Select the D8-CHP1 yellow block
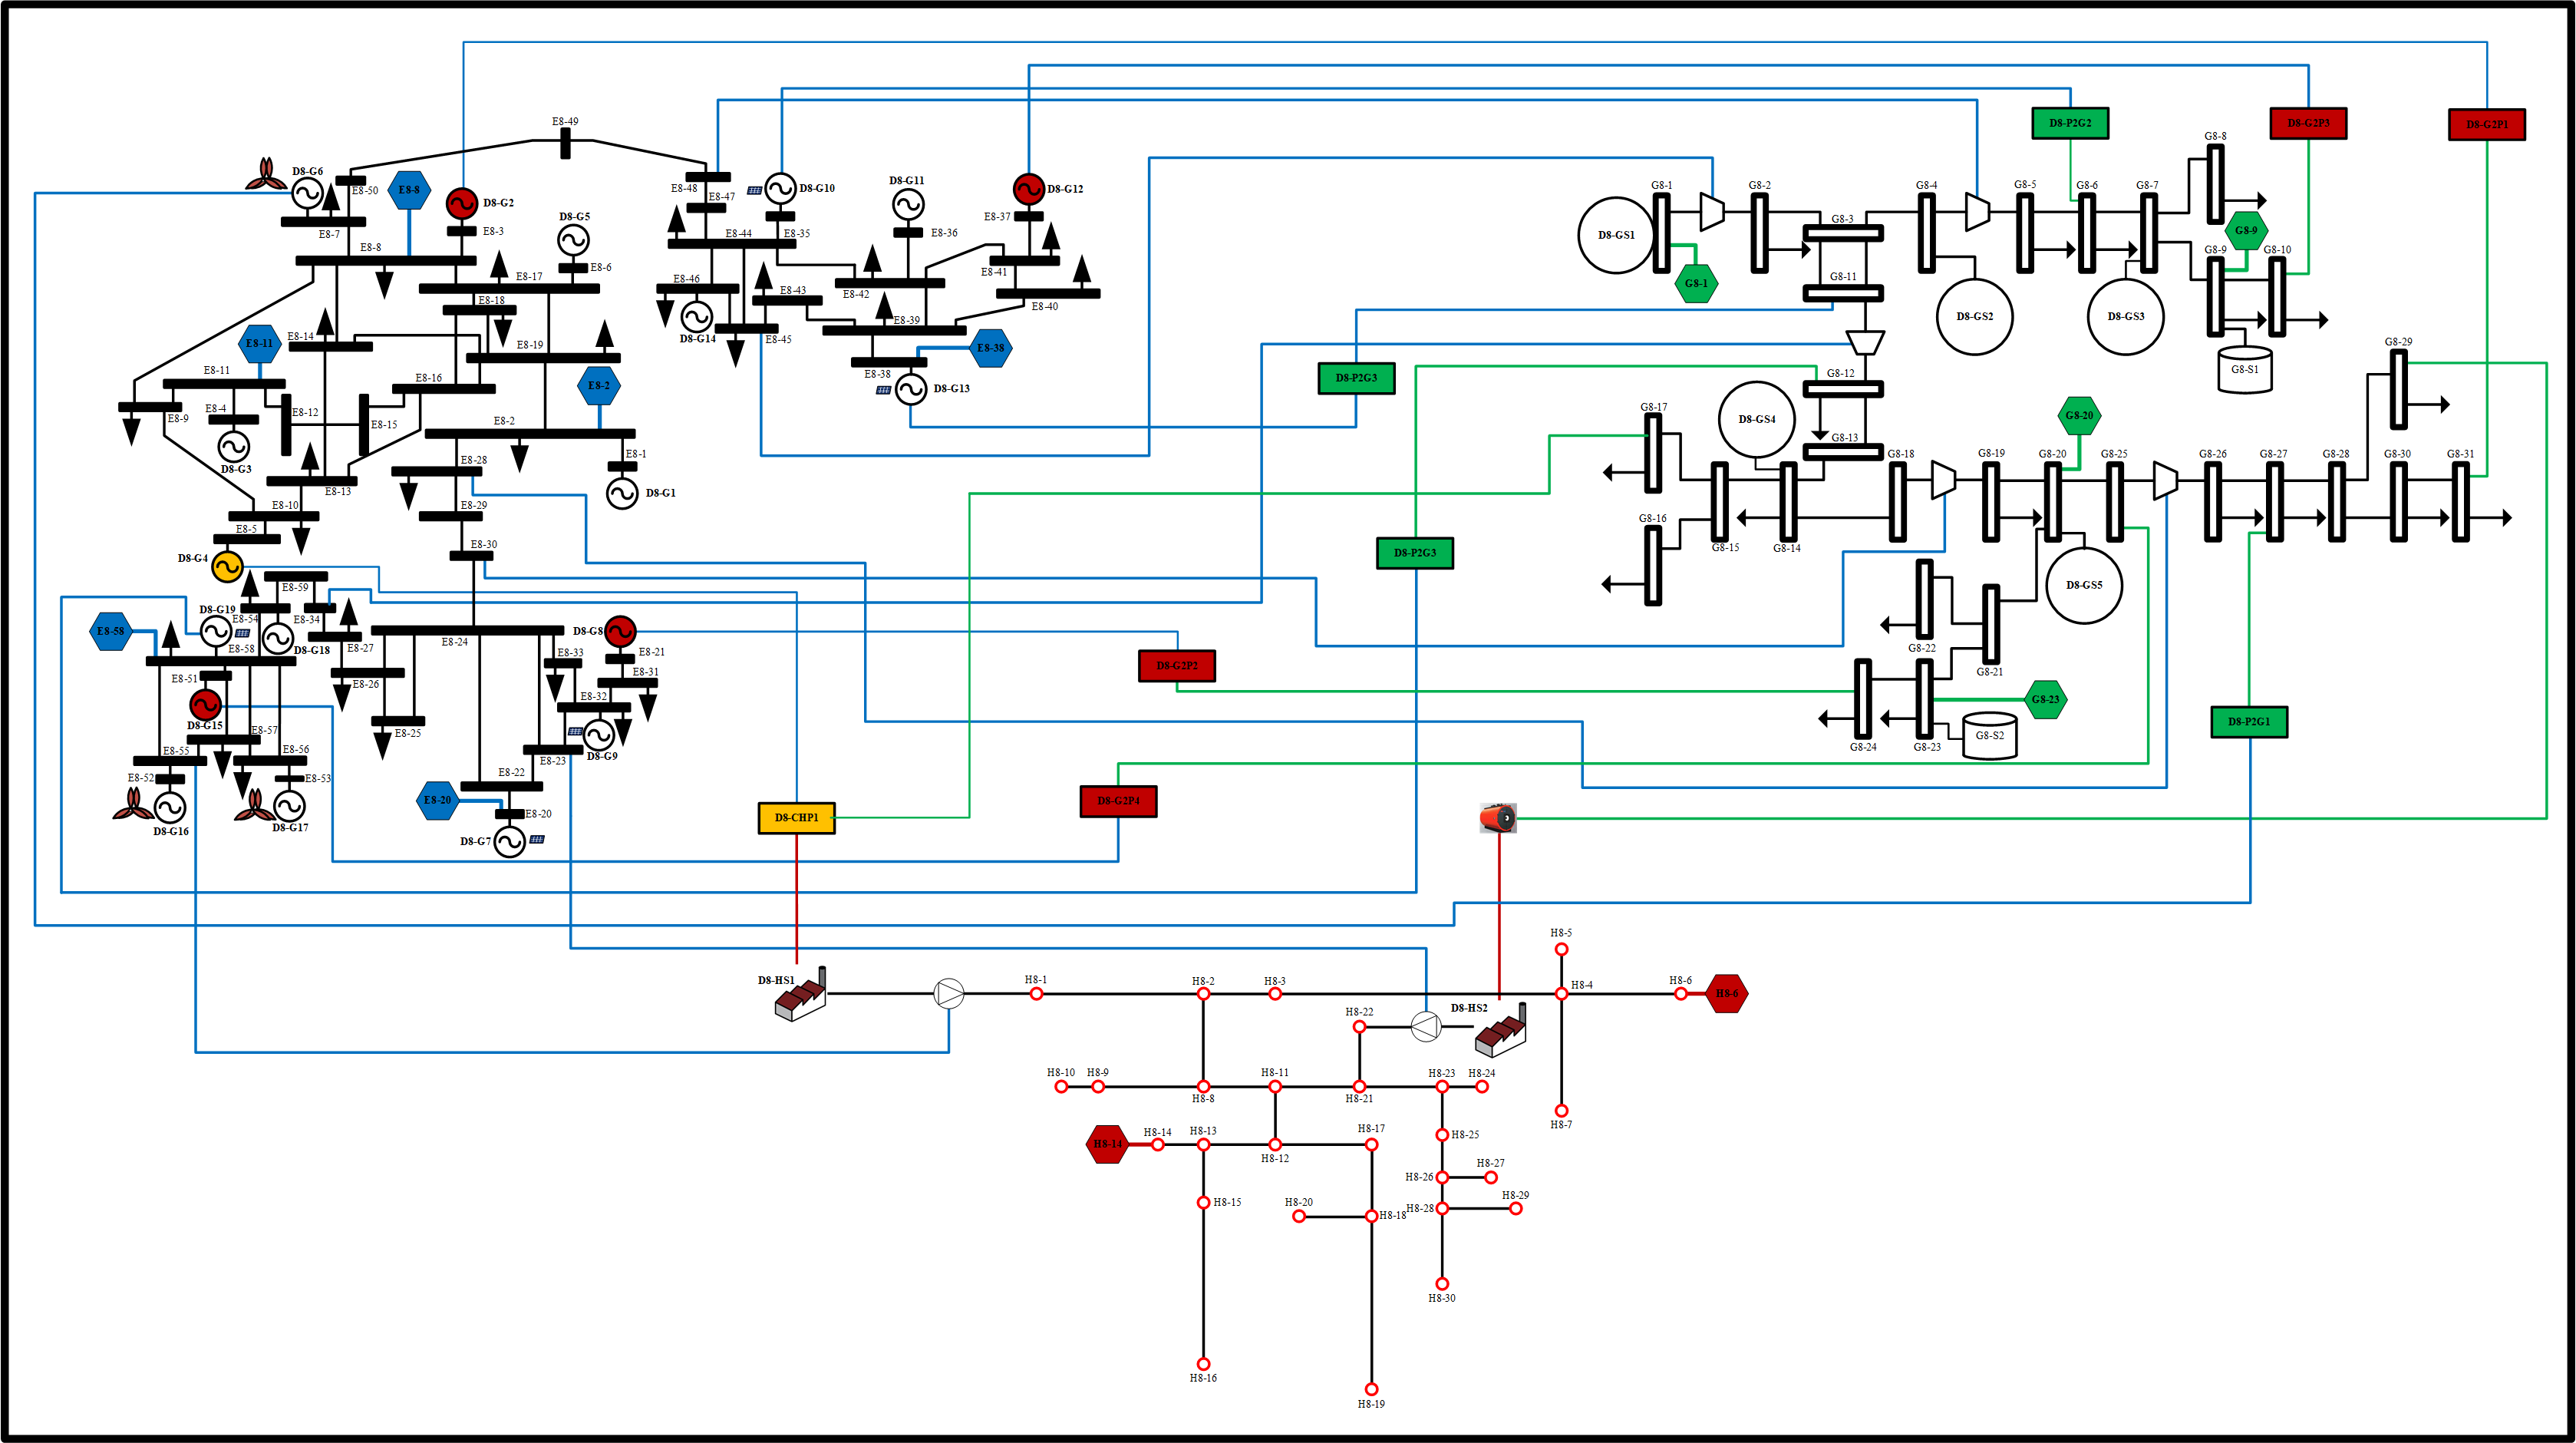The width and height of the screenshot is (2576, 1443). (x=796, y=817)
